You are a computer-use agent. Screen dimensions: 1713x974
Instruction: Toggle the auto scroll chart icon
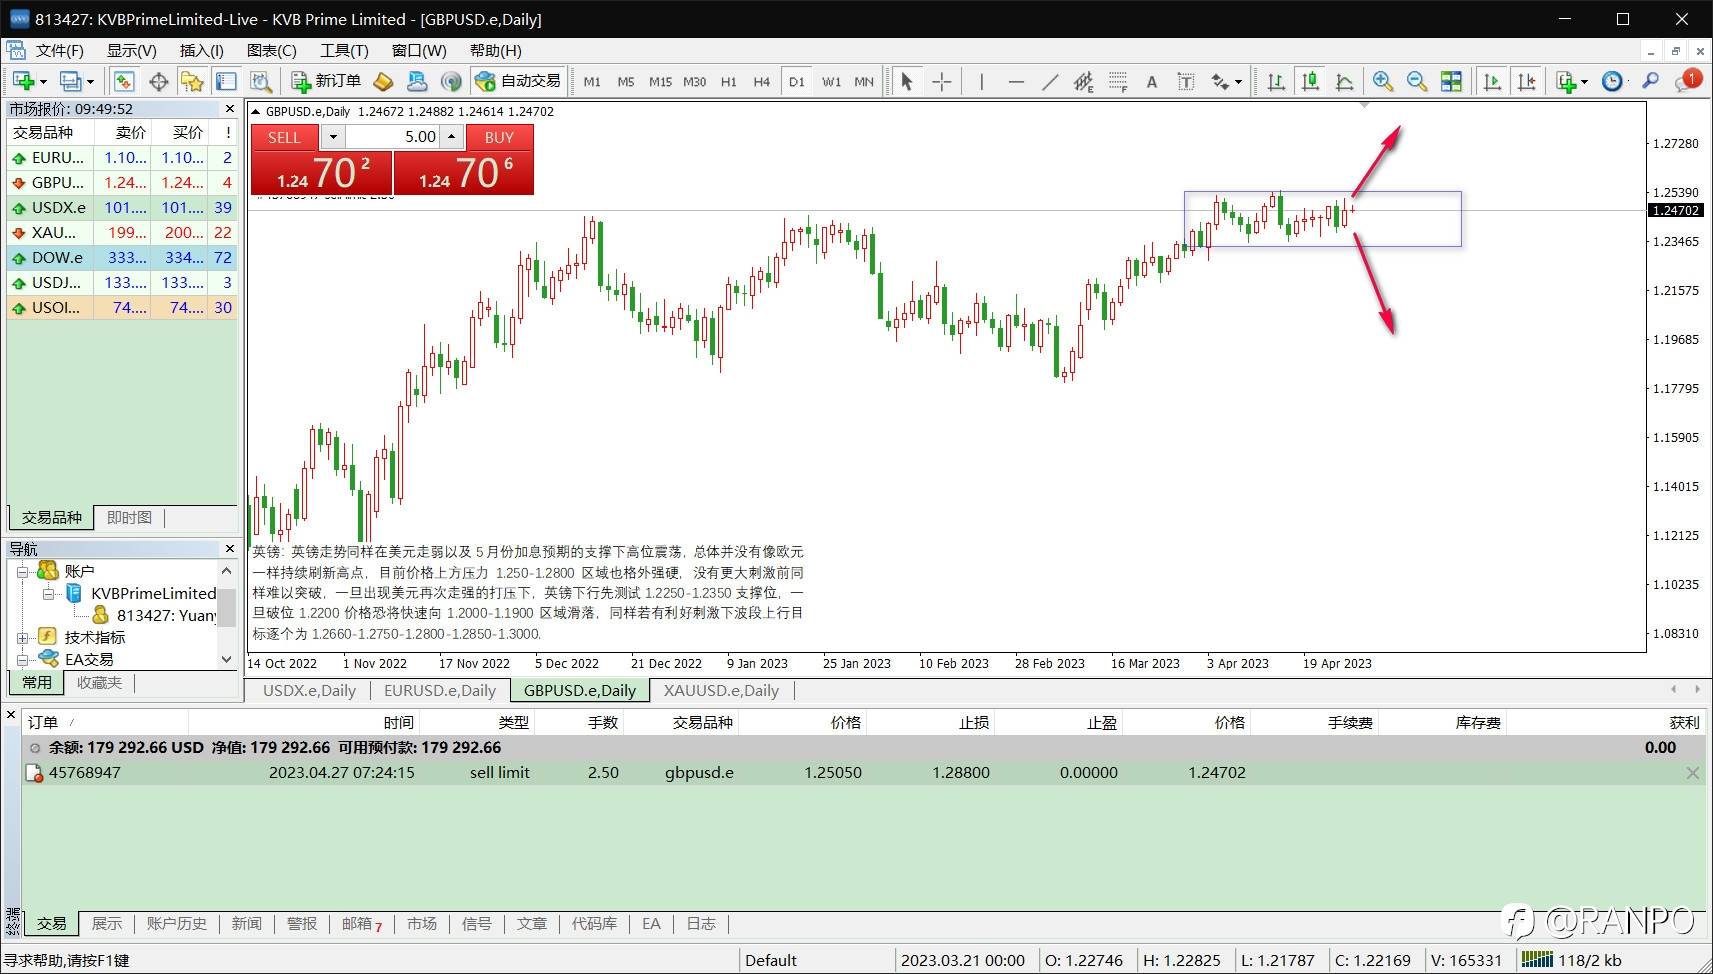pos(1492,81)
